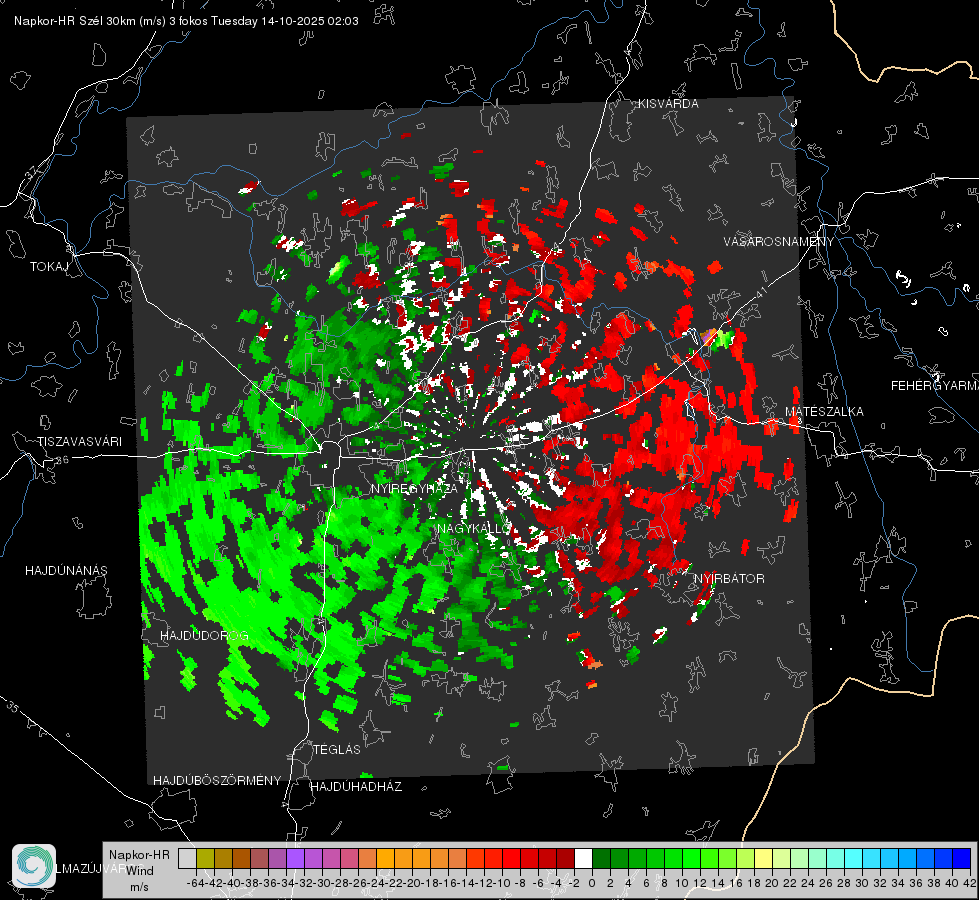Select the pale yellow swatch between 18 and 20
The image size is (979, 900).
(x=763, y=858)
